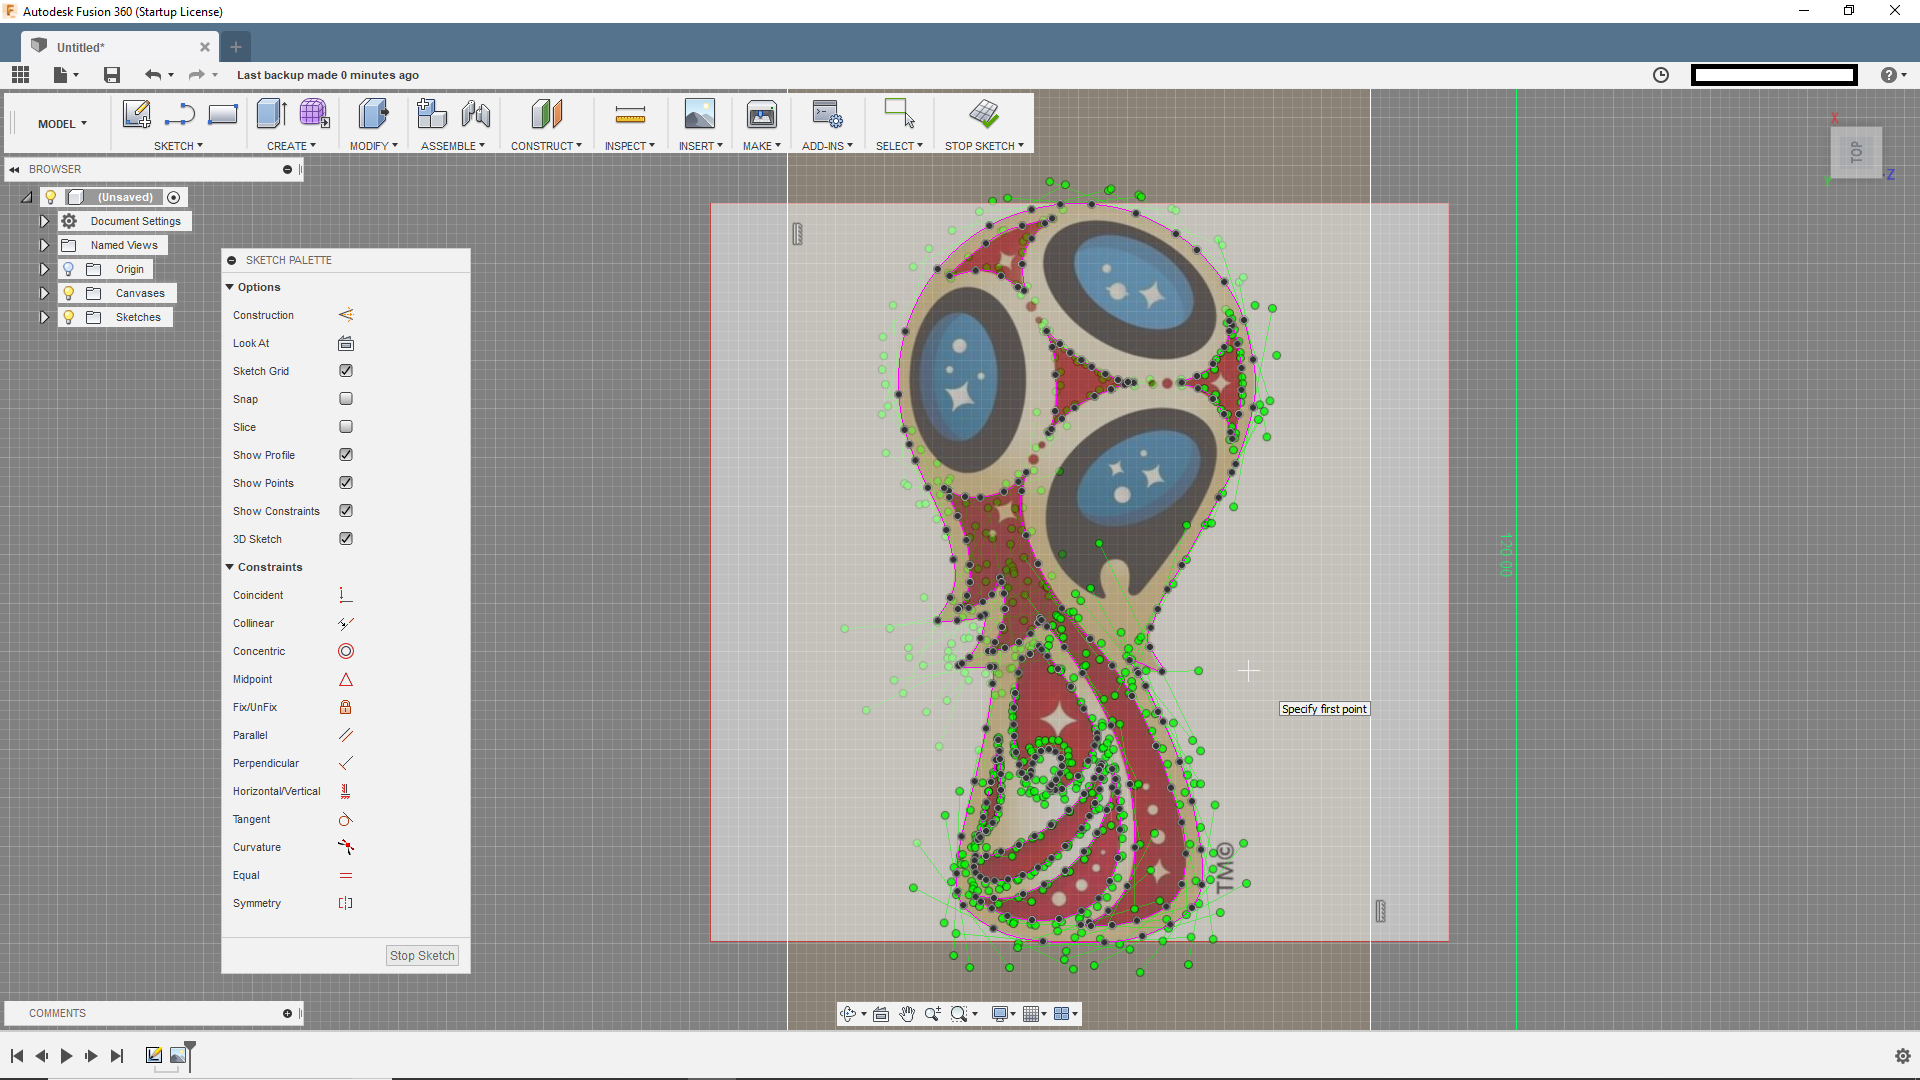Select the Press Pull modify tool
This screenshot has height=1080, width=1920.
tap(373, 114)
